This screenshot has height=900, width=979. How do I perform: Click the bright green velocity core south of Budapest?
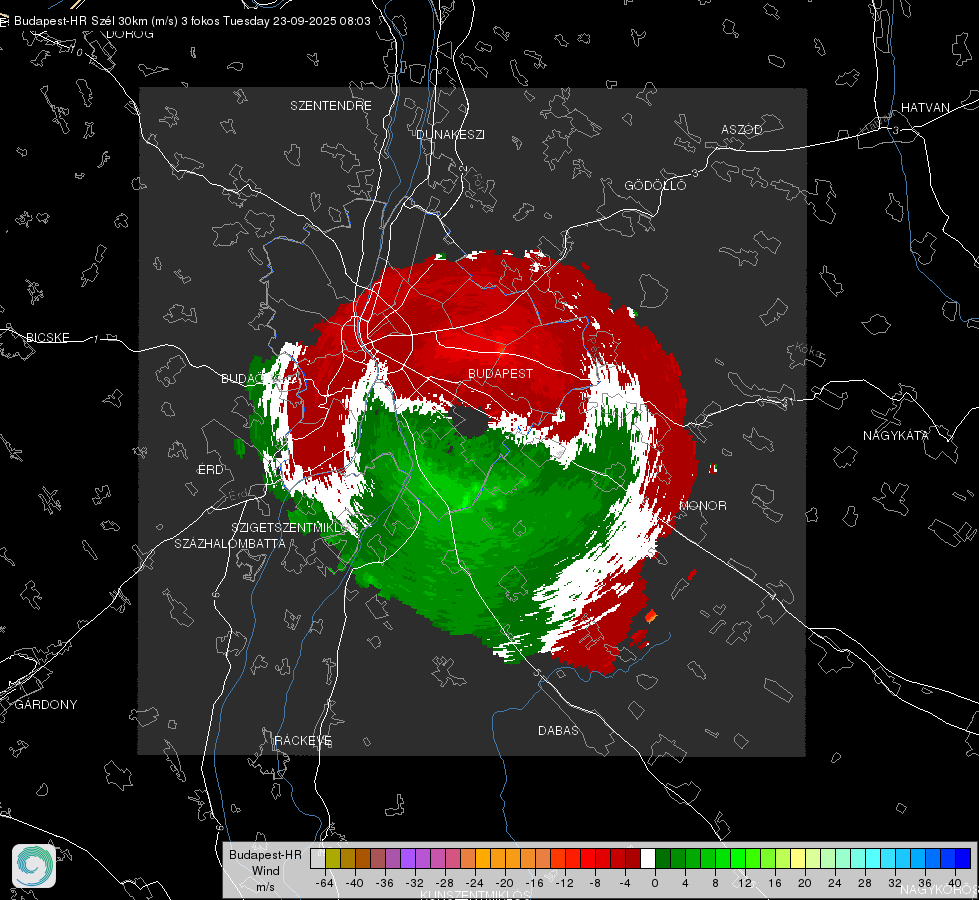click(467, 498)
